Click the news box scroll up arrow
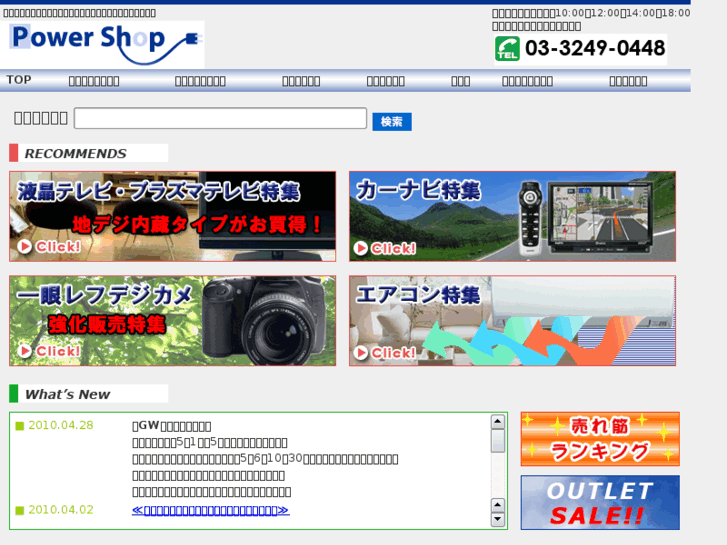727x545 pixels. (497, 422)
